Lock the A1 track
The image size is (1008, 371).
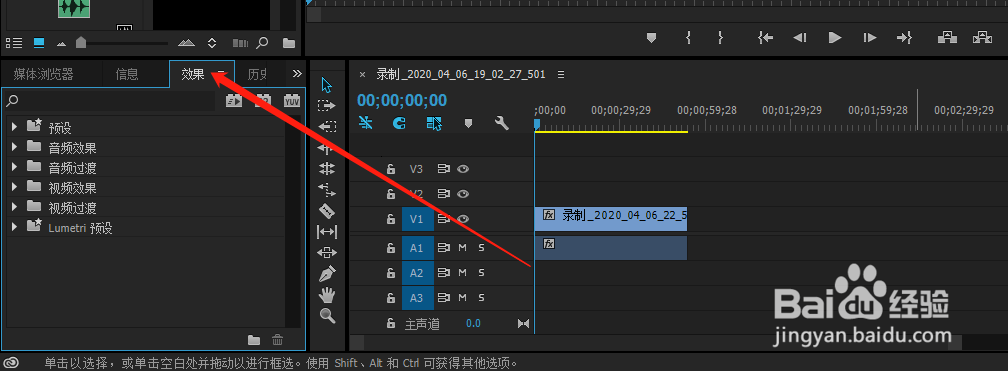(x=390, y=248)
